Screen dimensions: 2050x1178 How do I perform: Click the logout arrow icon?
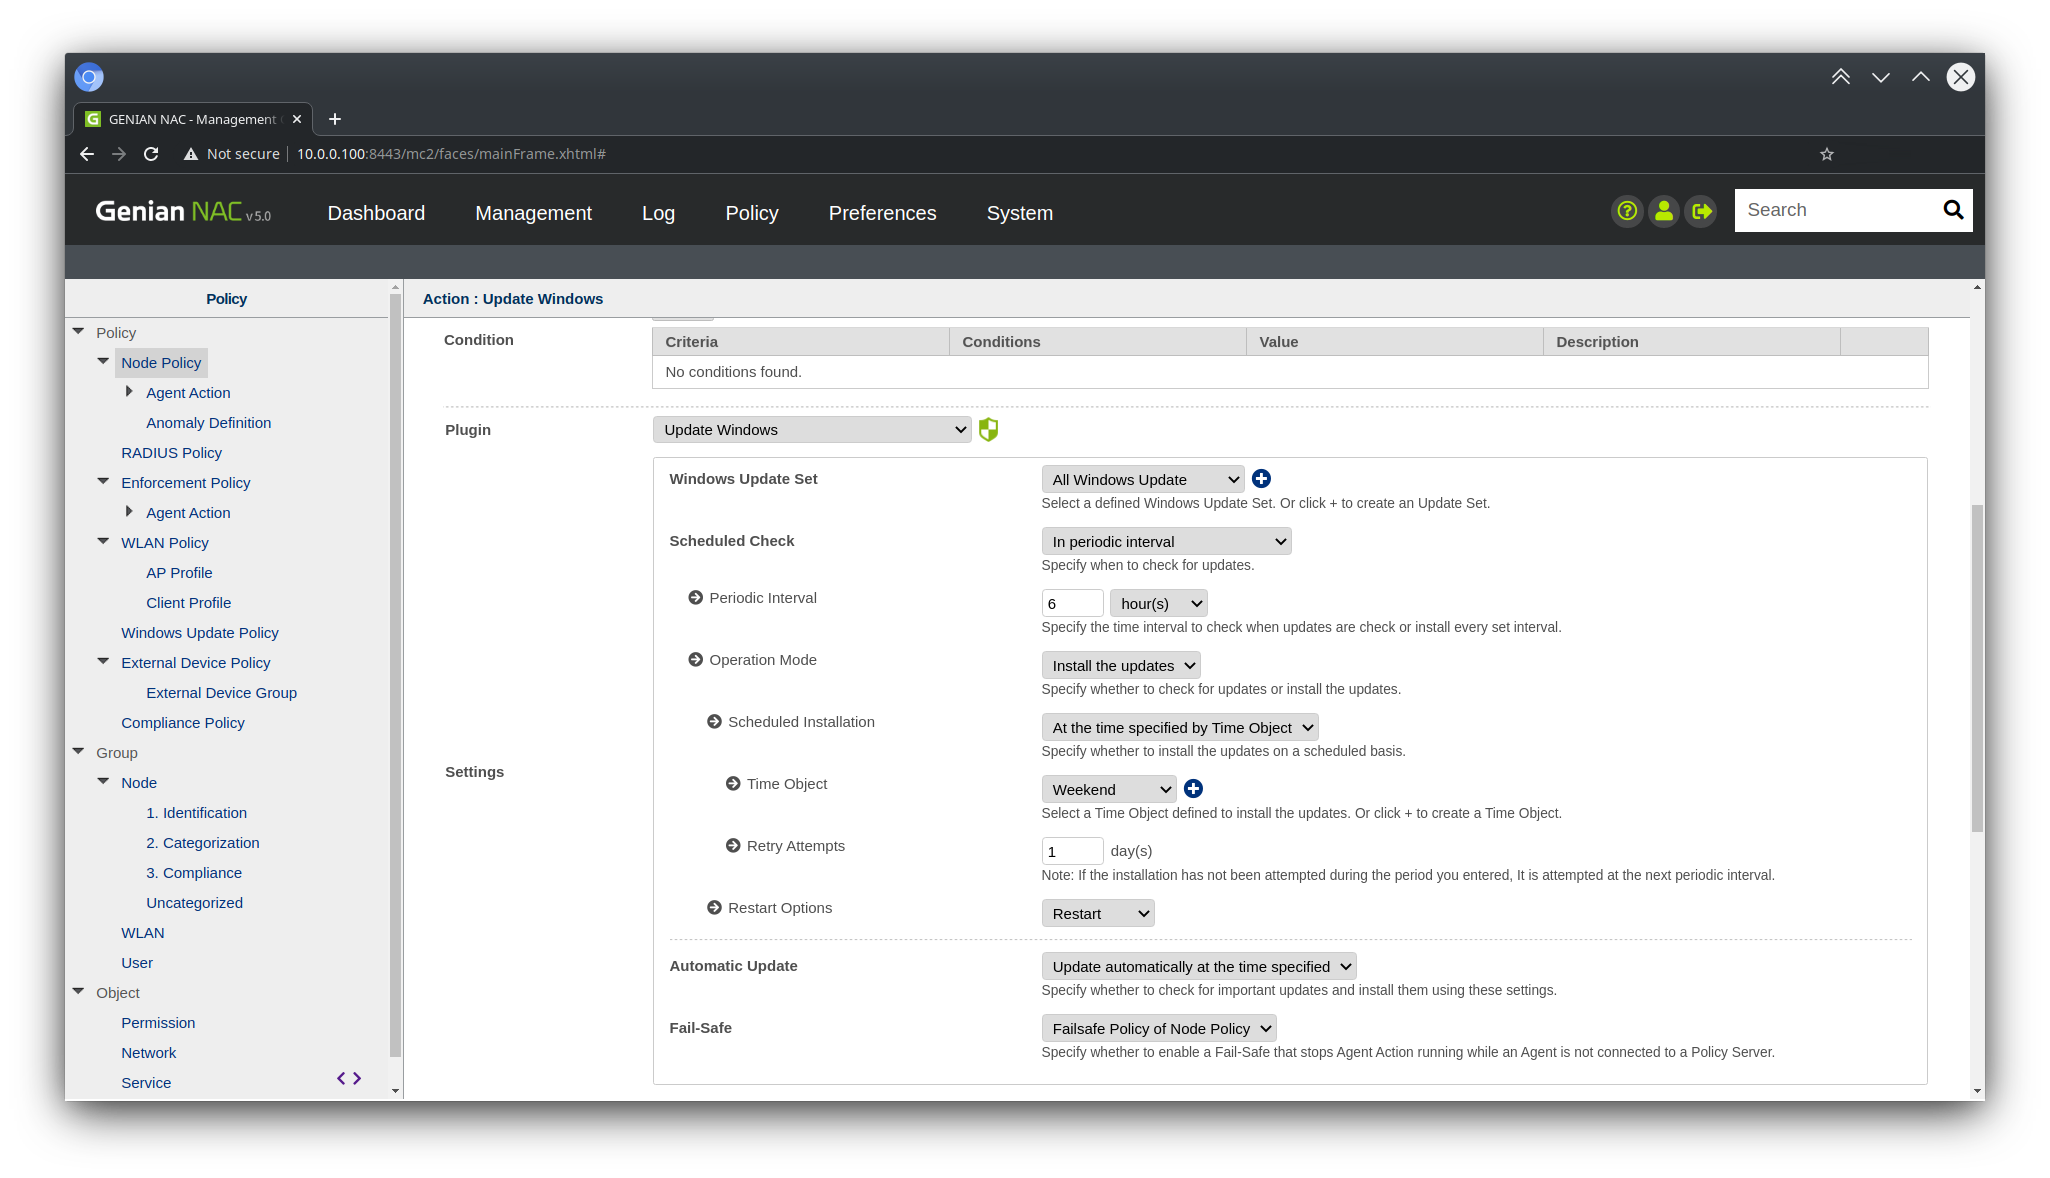tap(1701, 211)
